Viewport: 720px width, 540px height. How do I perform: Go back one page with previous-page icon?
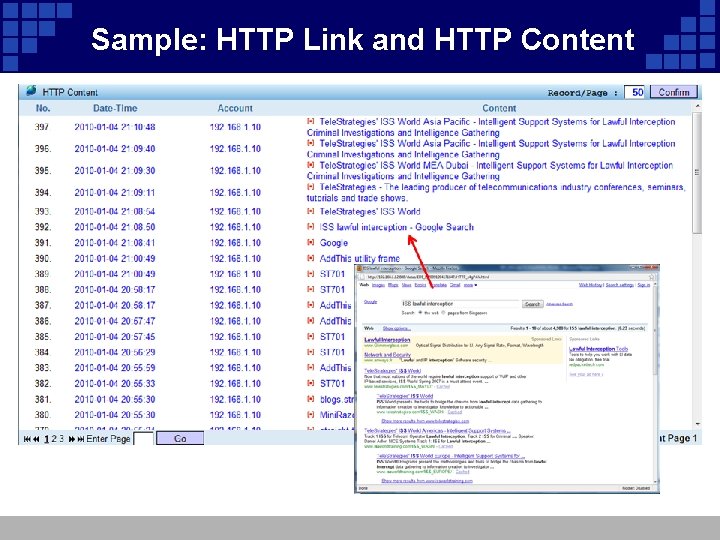click(x=36, y=439)
